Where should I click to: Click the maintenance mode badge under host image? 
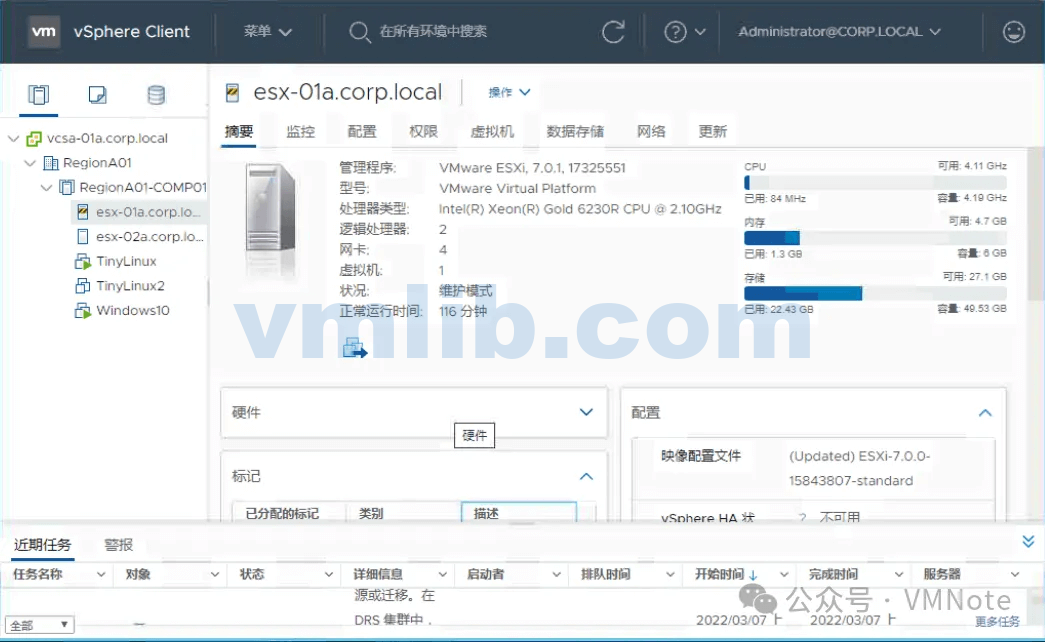click(x=354, y=349)
